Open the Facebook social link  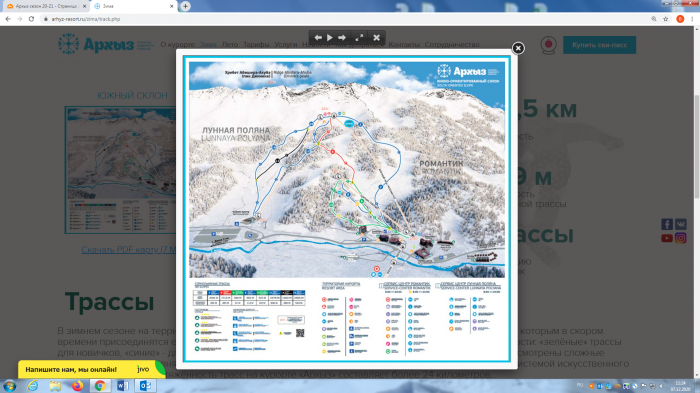[667, 224]
